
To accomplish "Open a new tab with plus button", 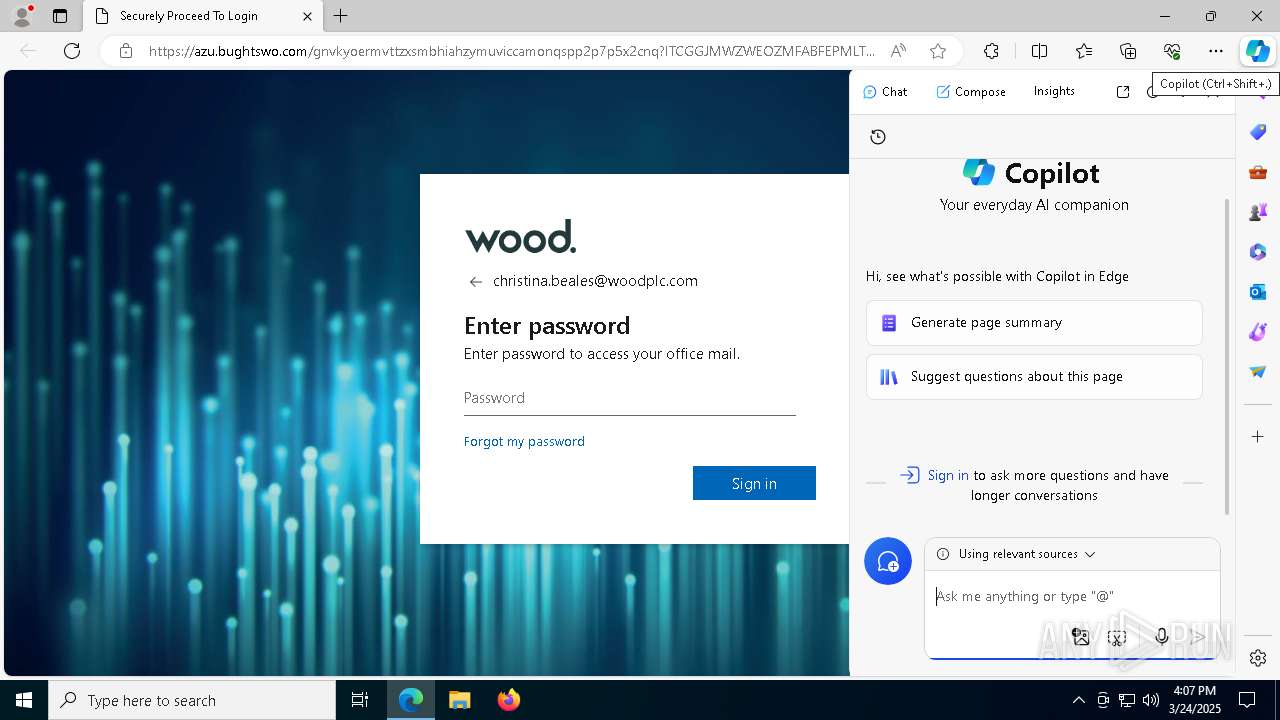I will click(341, 16).
